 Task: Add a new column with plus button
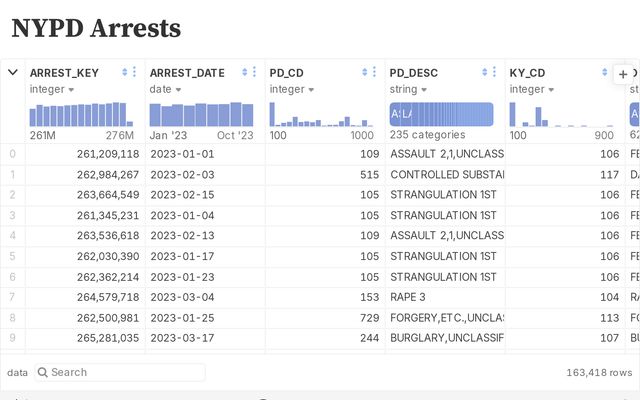tap(623, 74)
